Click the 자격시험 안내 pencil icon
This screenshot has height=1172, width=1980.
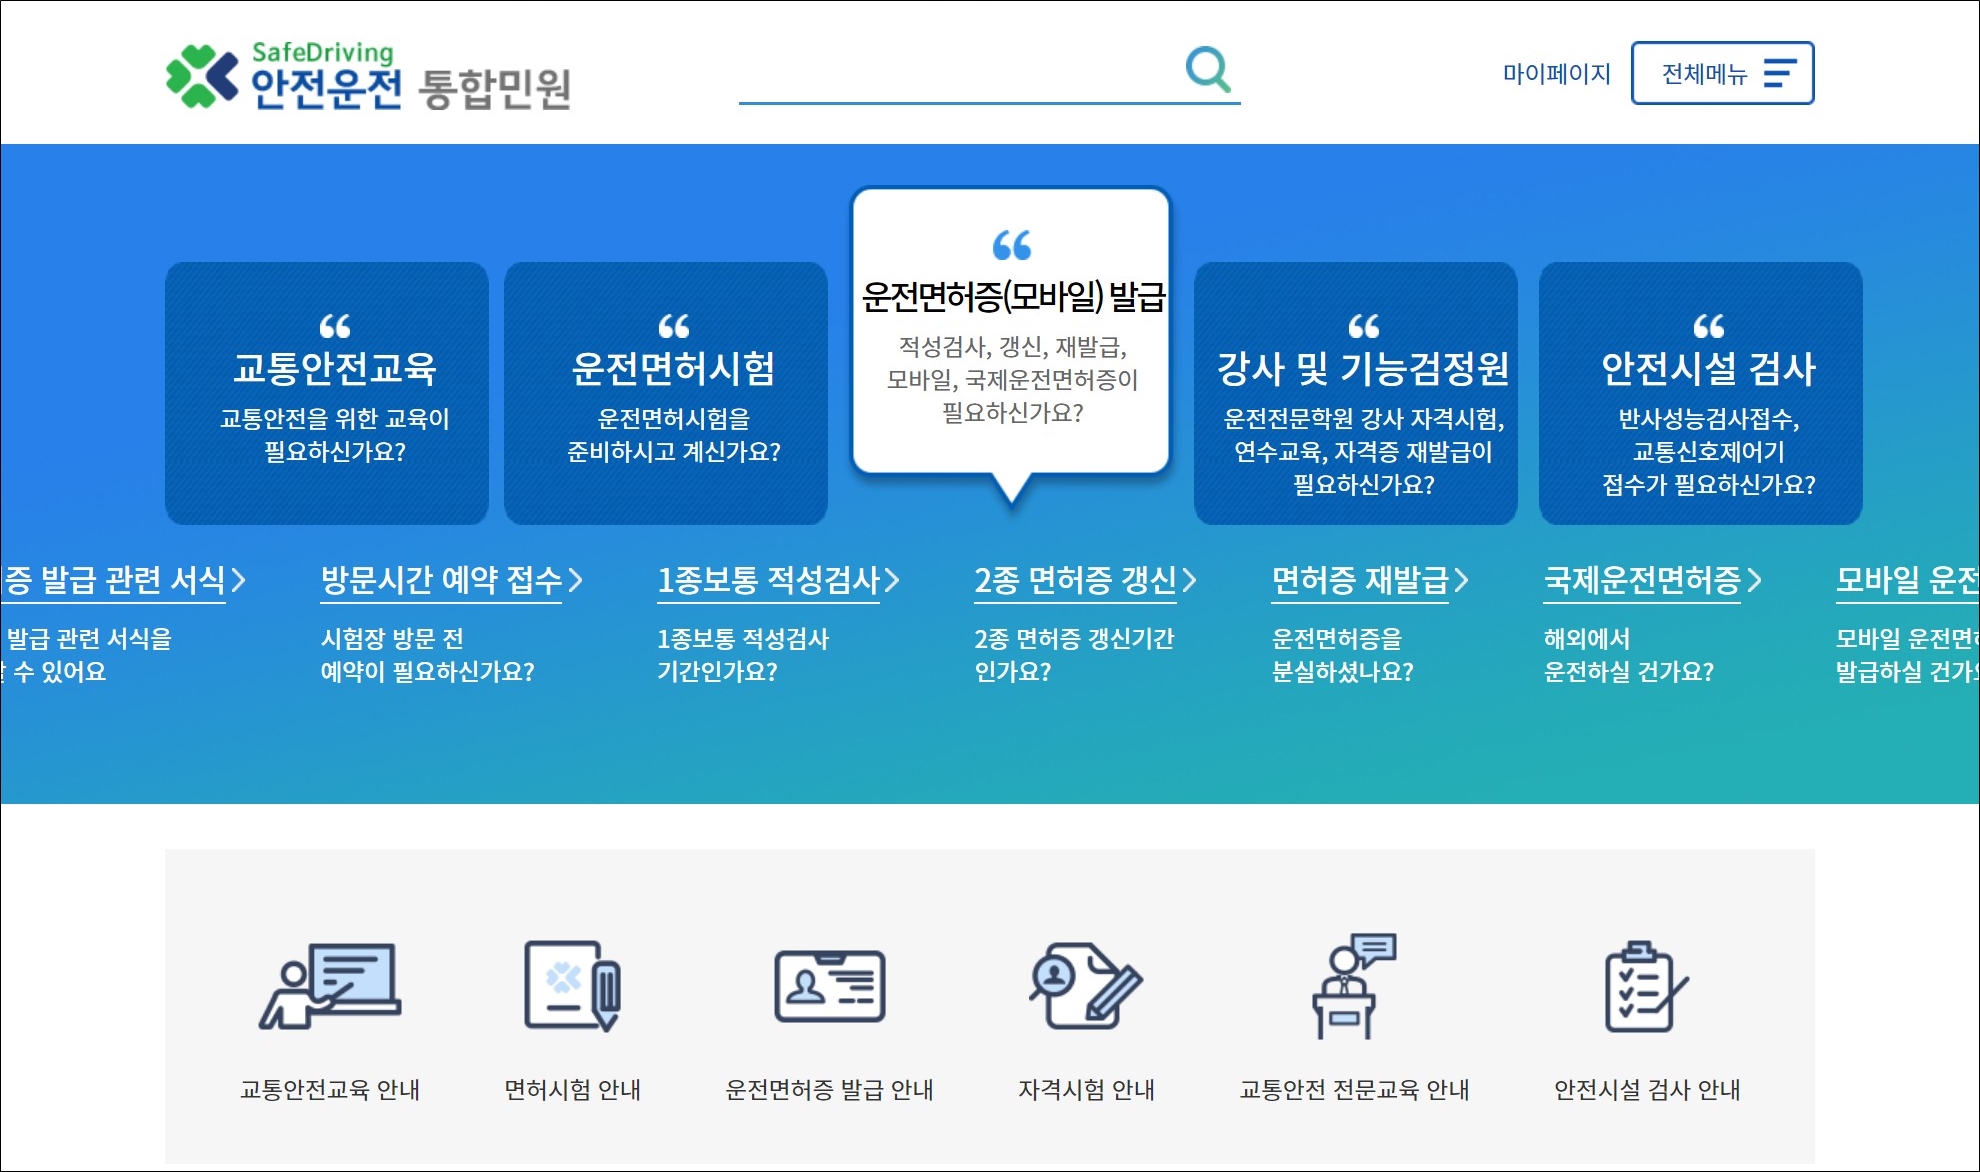(x=1086, y=986)
